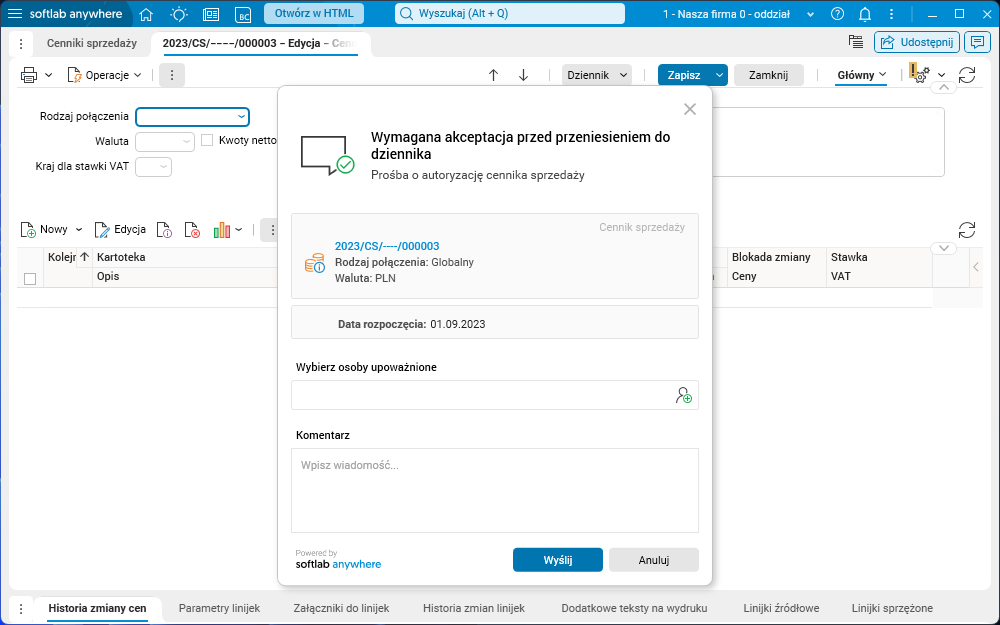Expand the Operacje menu
The height and width of the screenshot is (625, 1000).
point(105,75)
